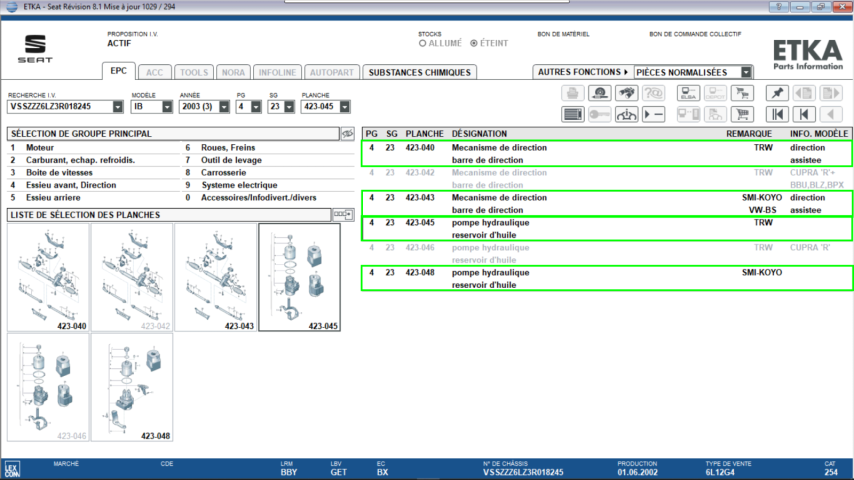Viewport: 854px width, 480px height.
Task: Switch to the EPC tab
Action: tap(118, 71)
